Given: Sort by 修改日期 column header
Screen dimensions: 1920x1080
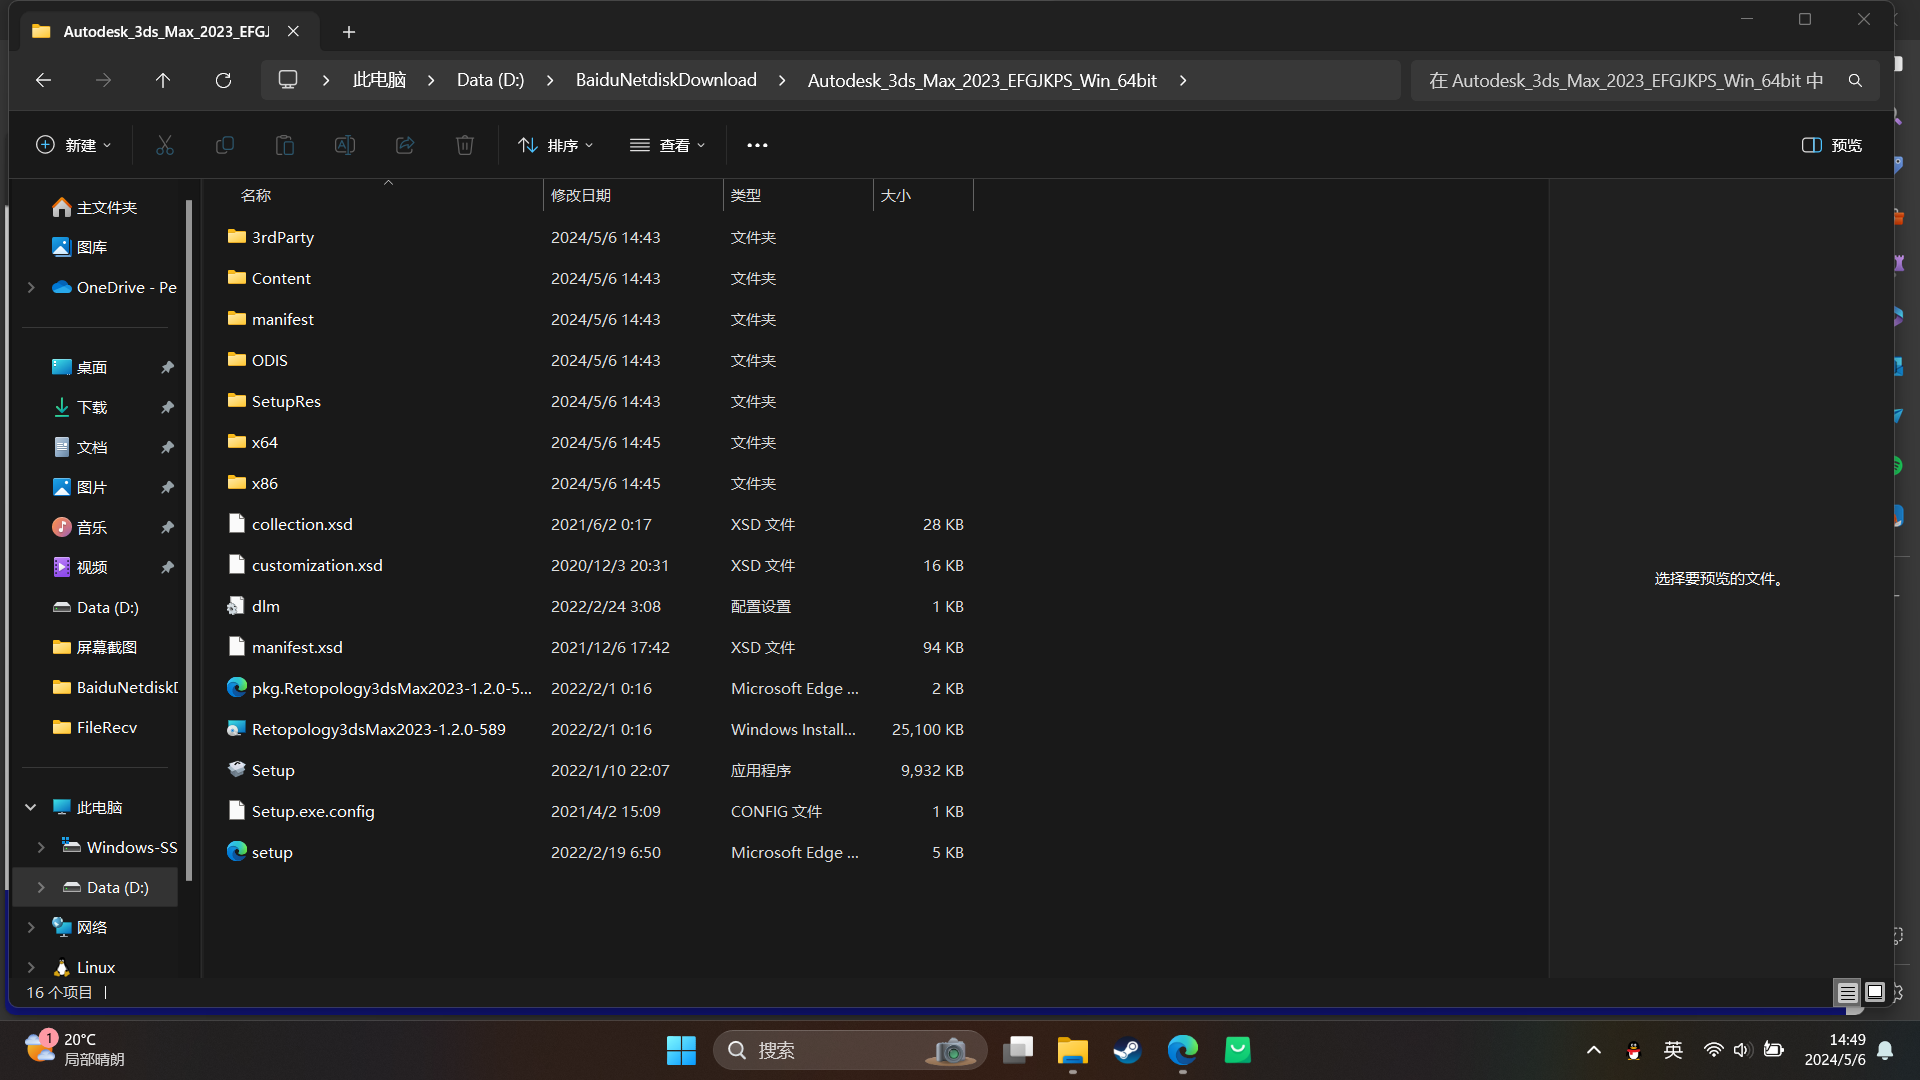Looking at the screenshot, I should (x=633, y=195).
